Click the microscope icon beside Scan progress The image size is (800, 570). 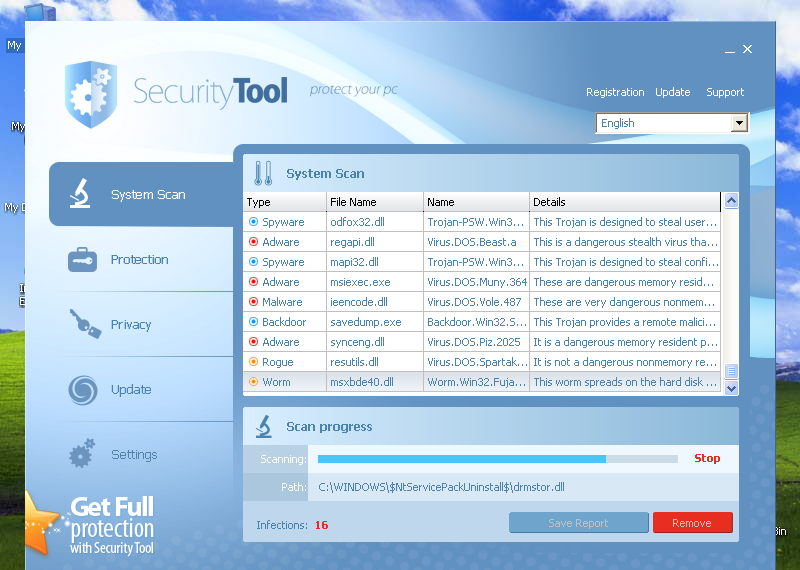point(263,427)
